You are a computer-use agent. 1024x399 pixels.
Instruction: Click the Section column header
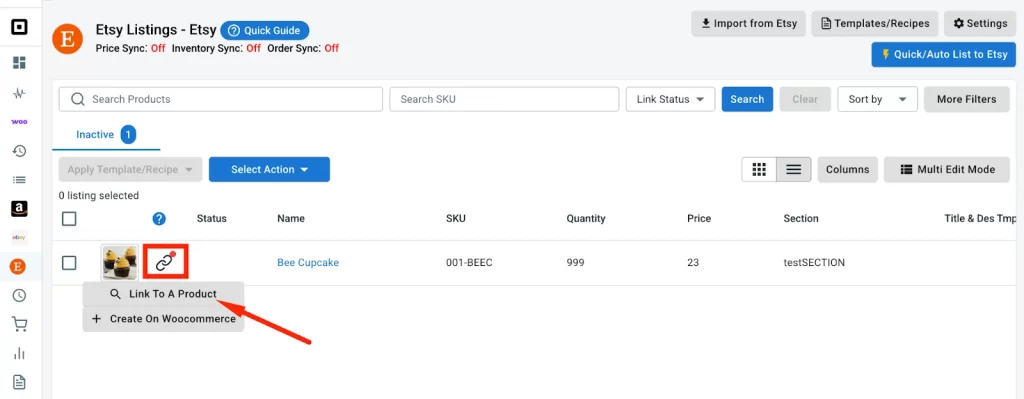pyautogui.click(x=801, y=219)
